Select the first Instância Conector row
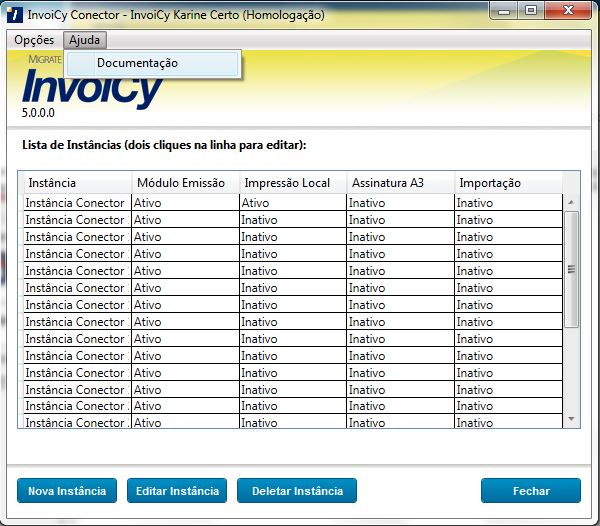Viewport: 600px width, 526px height. point(76,203)
